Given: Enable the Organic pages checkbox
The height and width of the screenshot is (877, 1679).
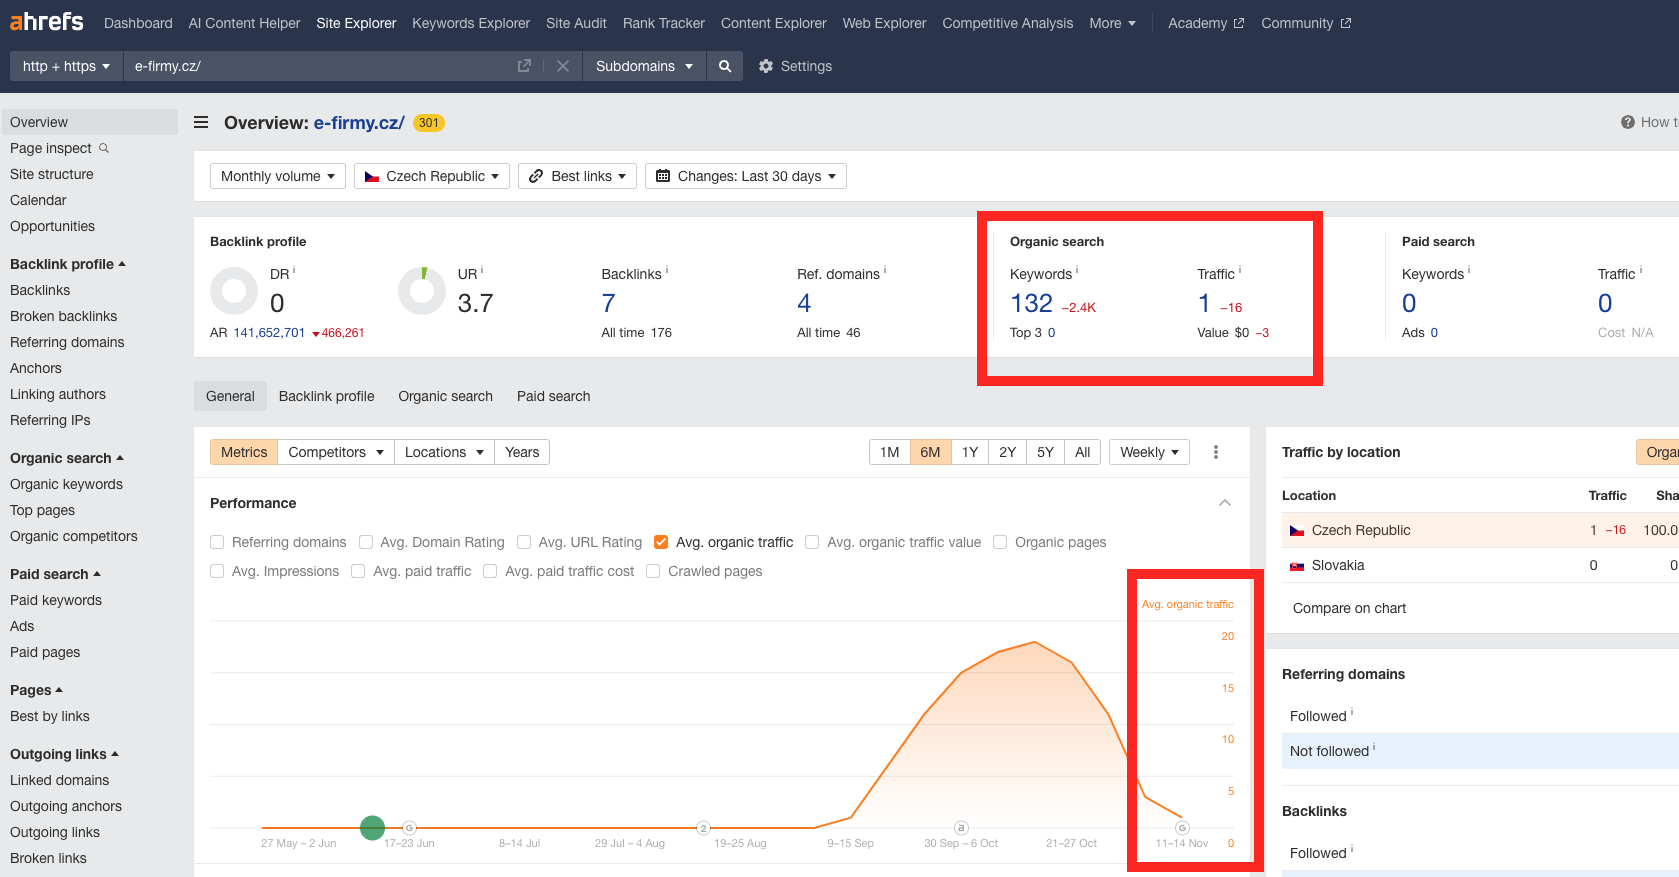Looking at the screenshot, I should [1000, 542].
